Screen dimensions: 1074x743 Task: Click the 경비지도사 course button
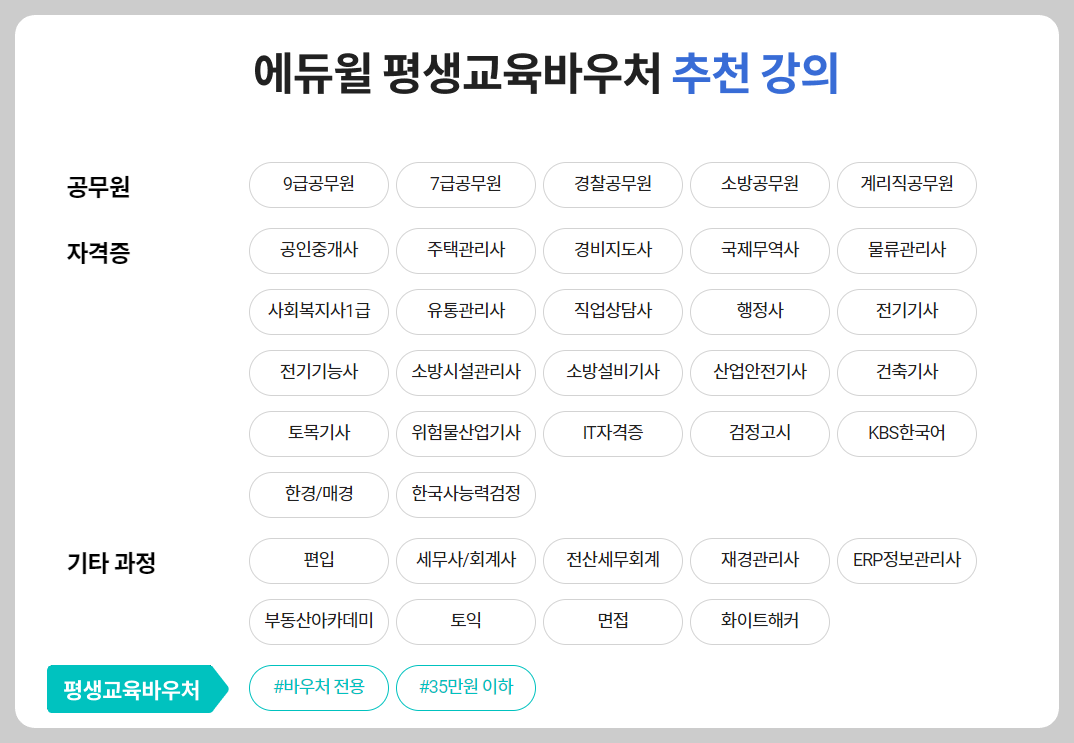[x=612, y=251]
